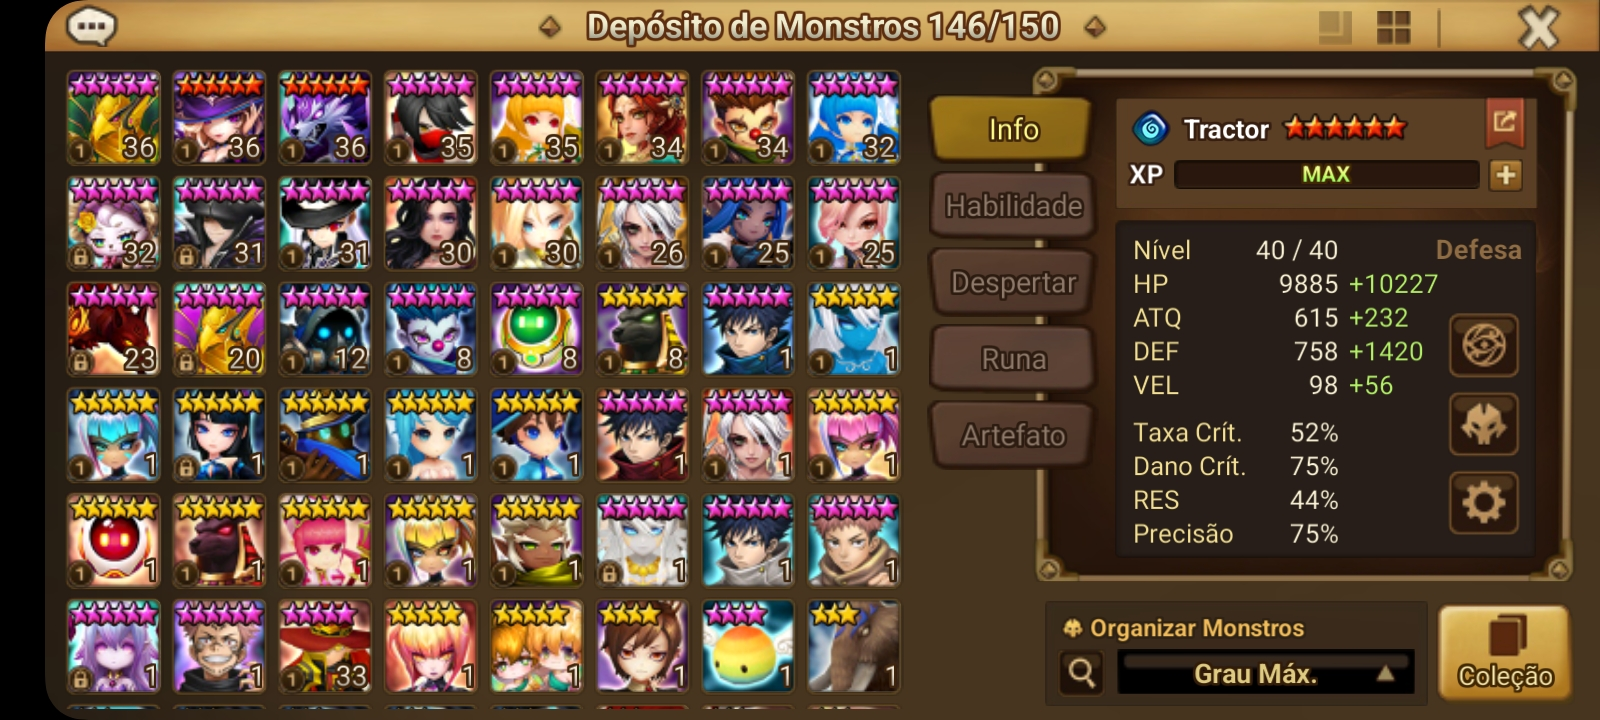This screenshot has height=720, width=1600.
Task: Click the share icon beside Tractor
Action: 1505,123
